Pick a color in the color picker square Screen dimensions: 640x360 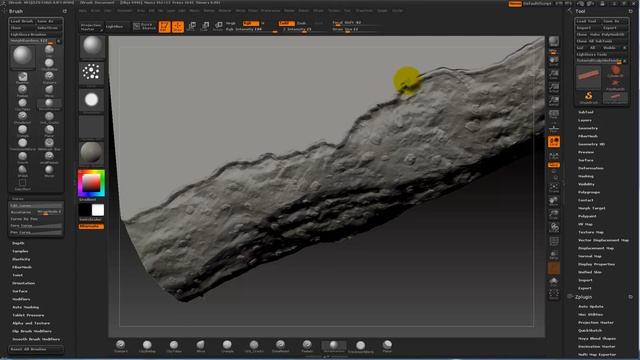point(91,183)
